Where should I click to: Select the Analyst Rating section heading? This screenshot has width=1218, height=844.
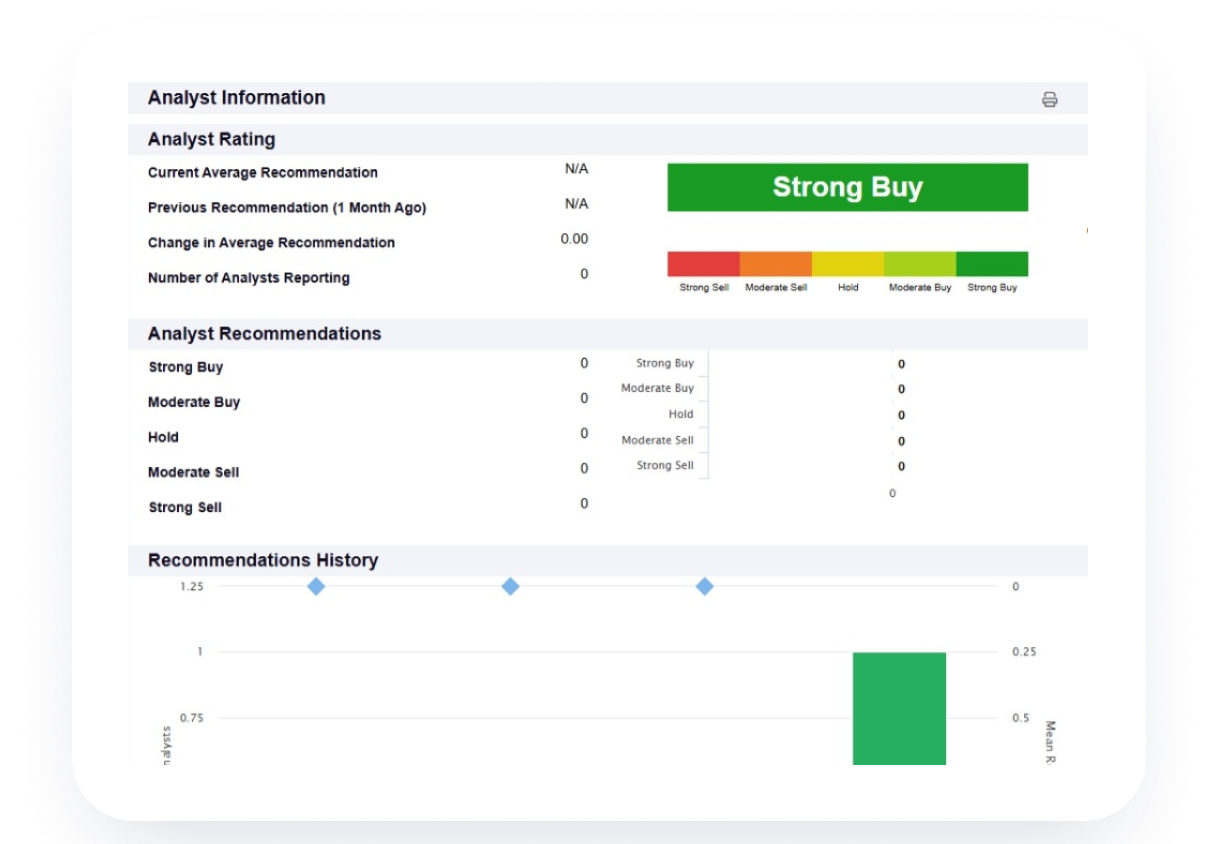click(x=212, y=139)
